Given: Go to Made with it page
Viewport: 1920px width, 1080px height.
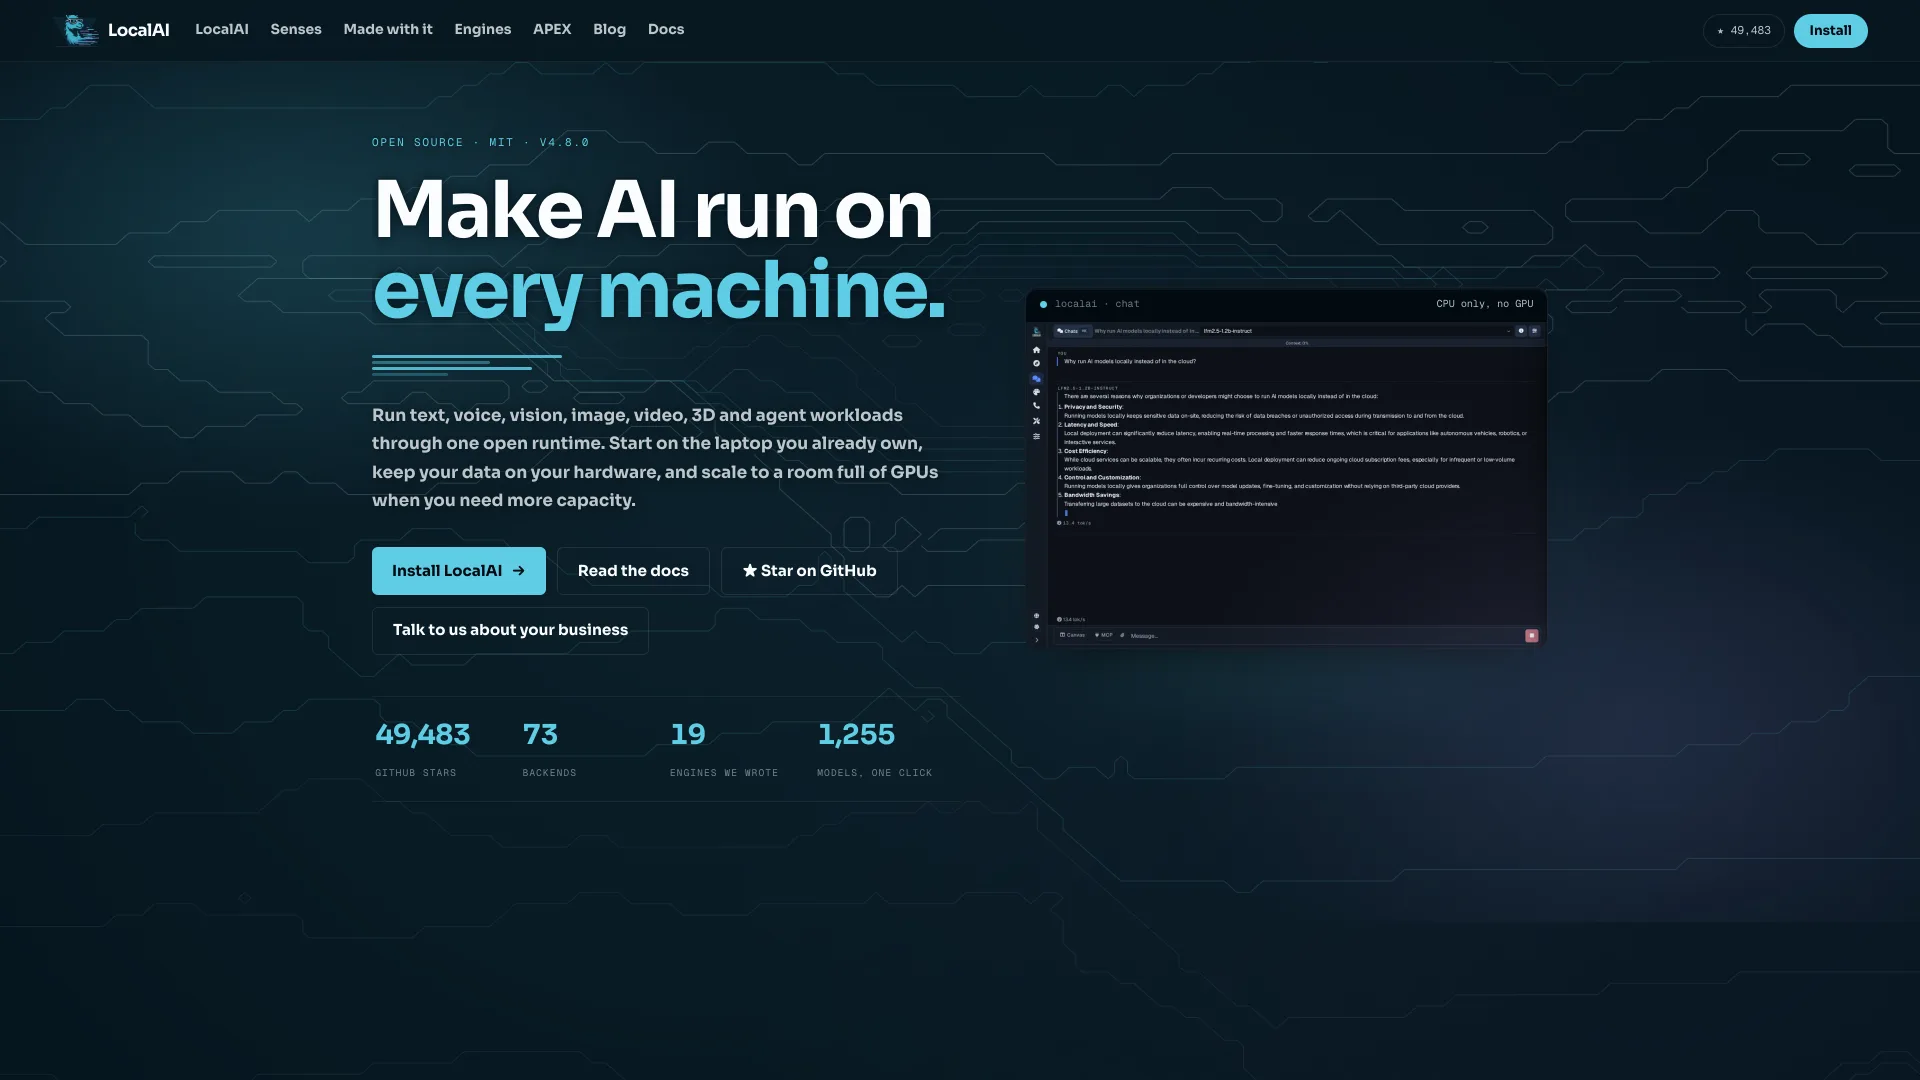Looking at the screenshot, I should [388, 30].
